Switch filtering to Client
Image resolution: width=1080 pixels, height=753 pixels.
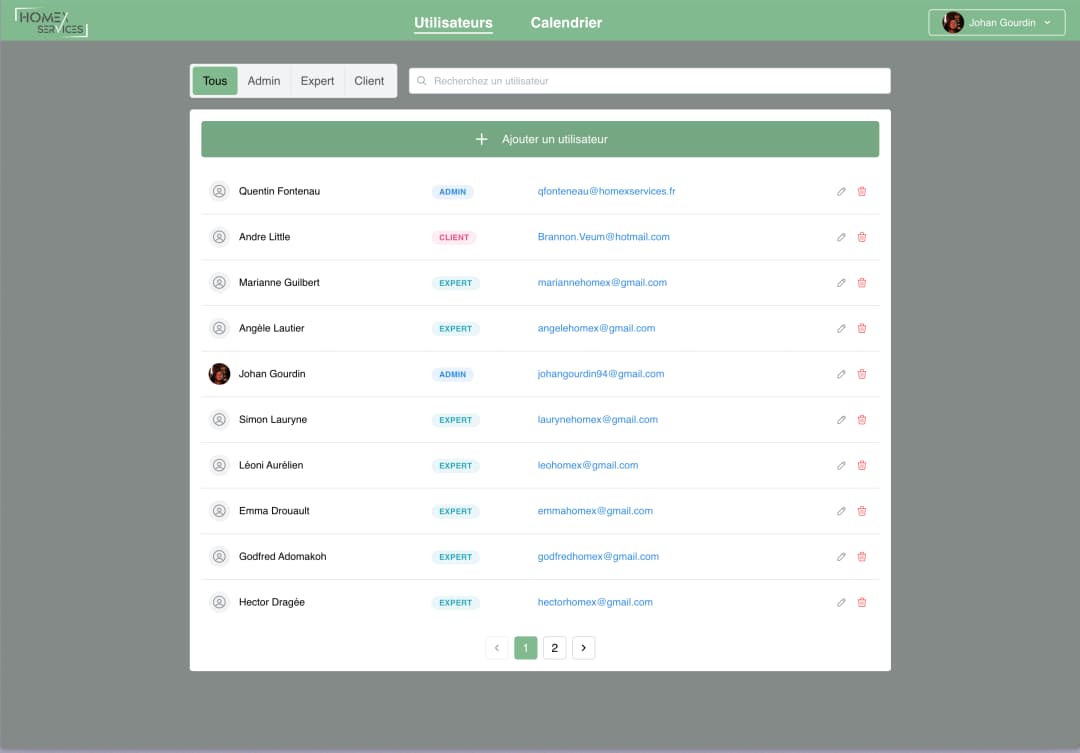point(369,81)
